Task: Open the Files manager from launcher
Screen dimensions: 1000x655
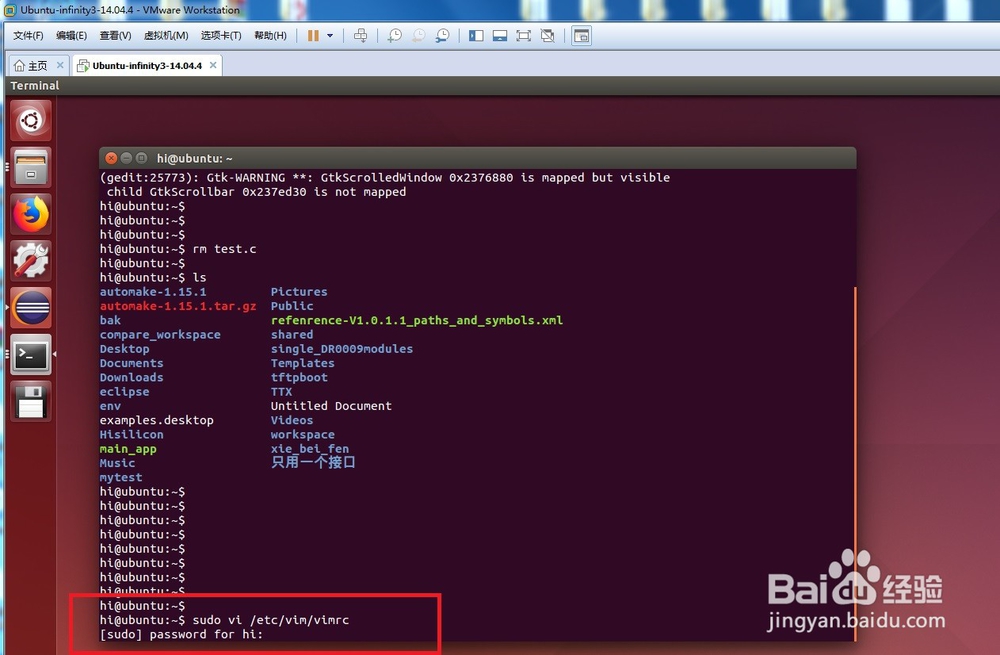Action: (31, 167)
